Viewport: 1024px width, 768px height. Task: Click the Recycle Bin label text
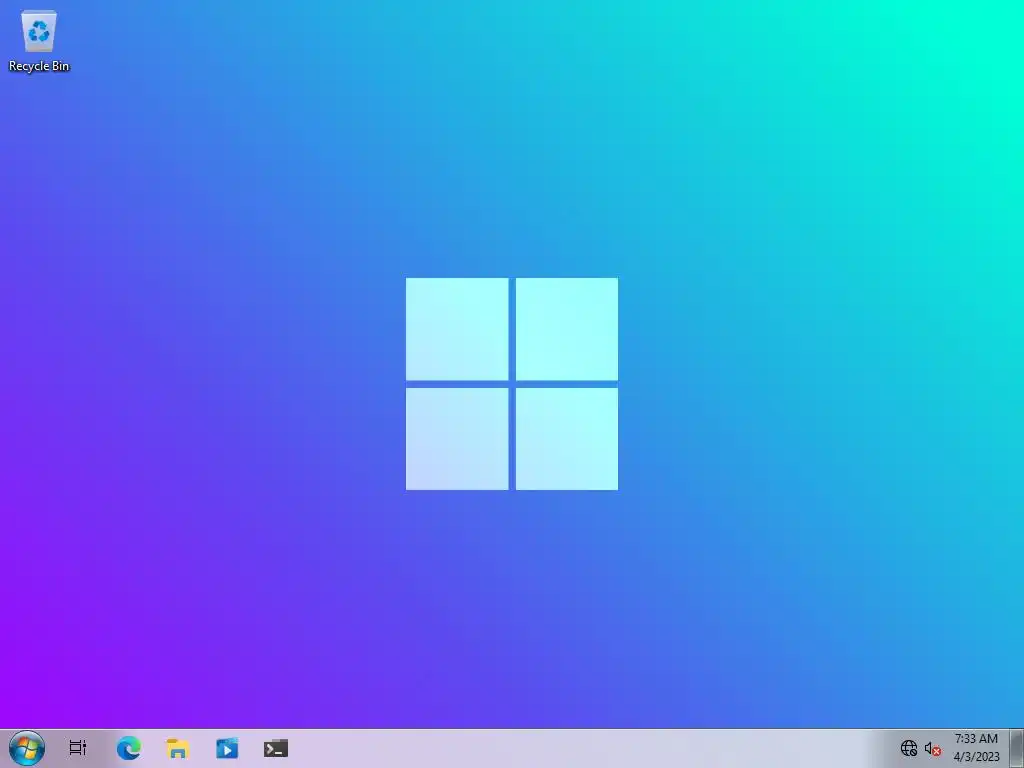tap(39, 66)
